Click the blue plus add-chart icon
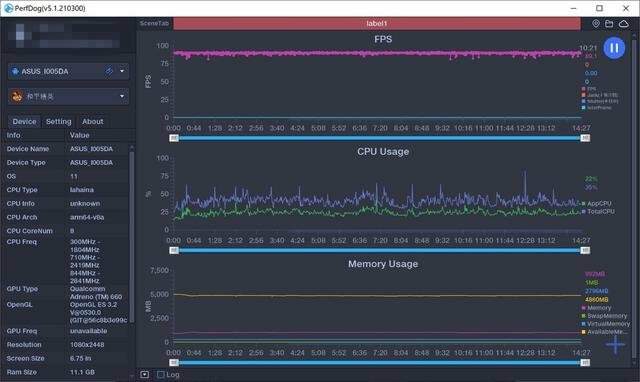The image size is (640, 382). tap(615, 345)
